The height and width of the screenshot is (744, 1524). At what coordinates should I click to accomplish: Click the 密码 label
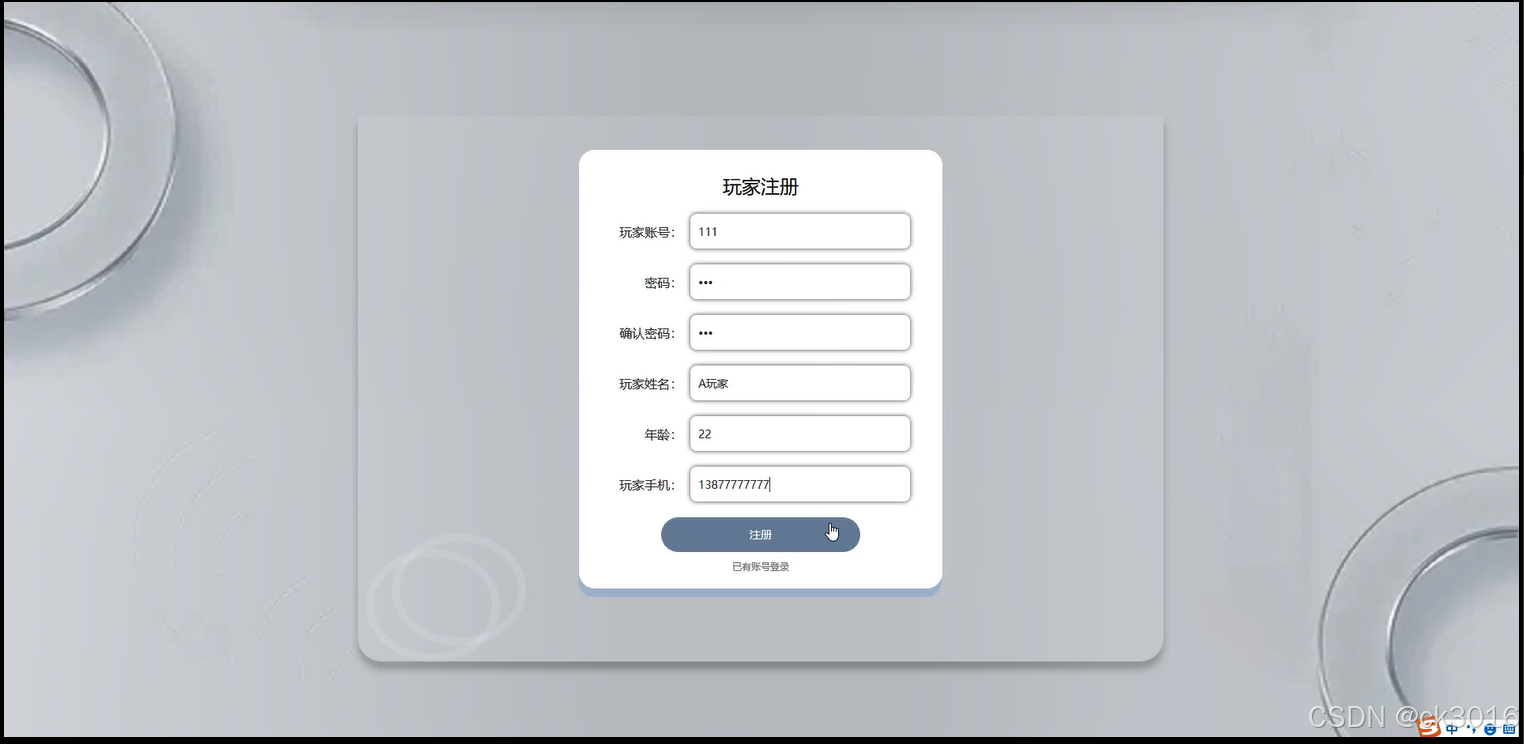tap(660, 283)
